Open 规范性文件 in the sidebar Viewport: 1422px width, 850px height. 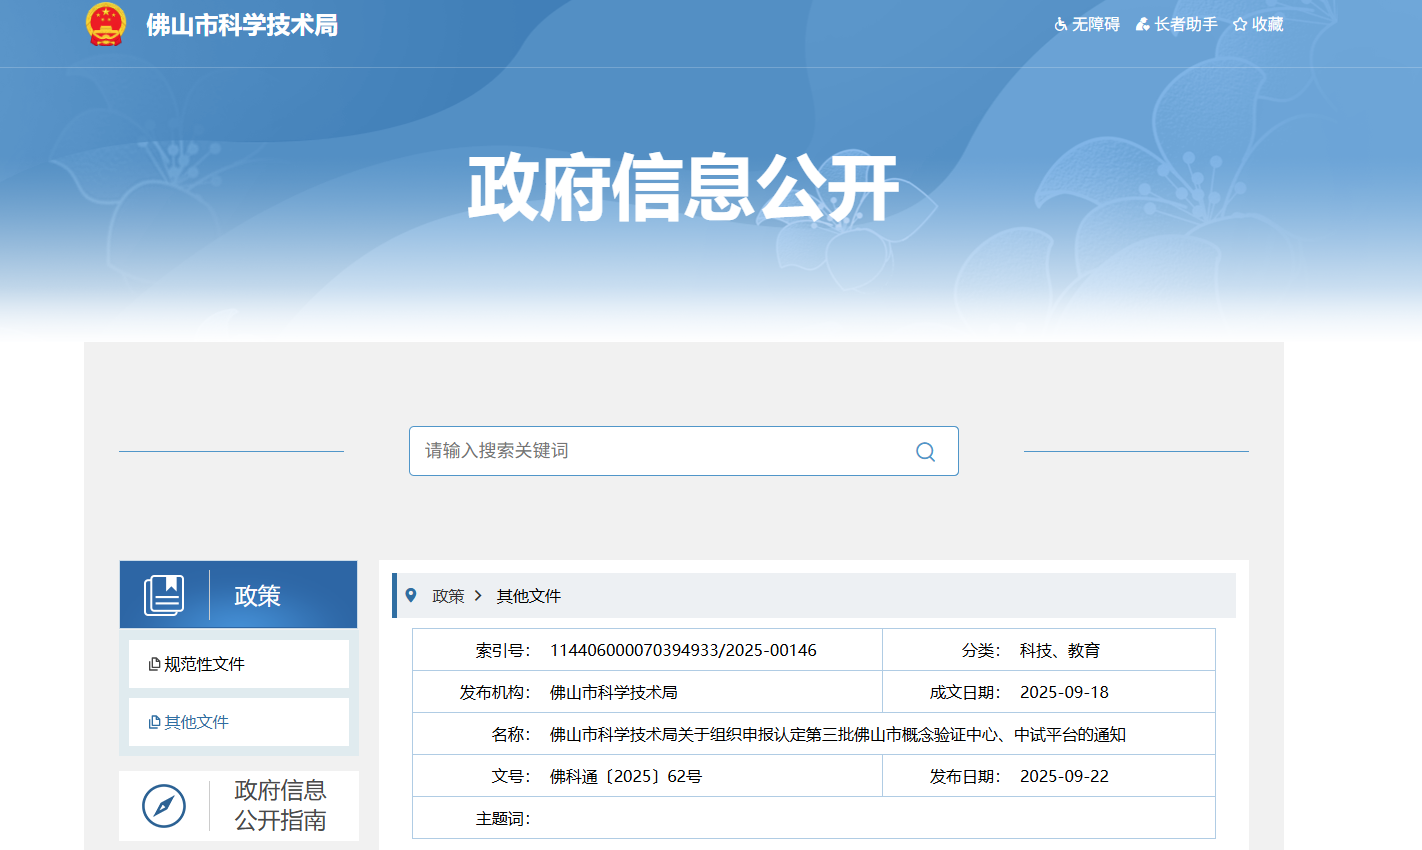click(x=204, y=664)
